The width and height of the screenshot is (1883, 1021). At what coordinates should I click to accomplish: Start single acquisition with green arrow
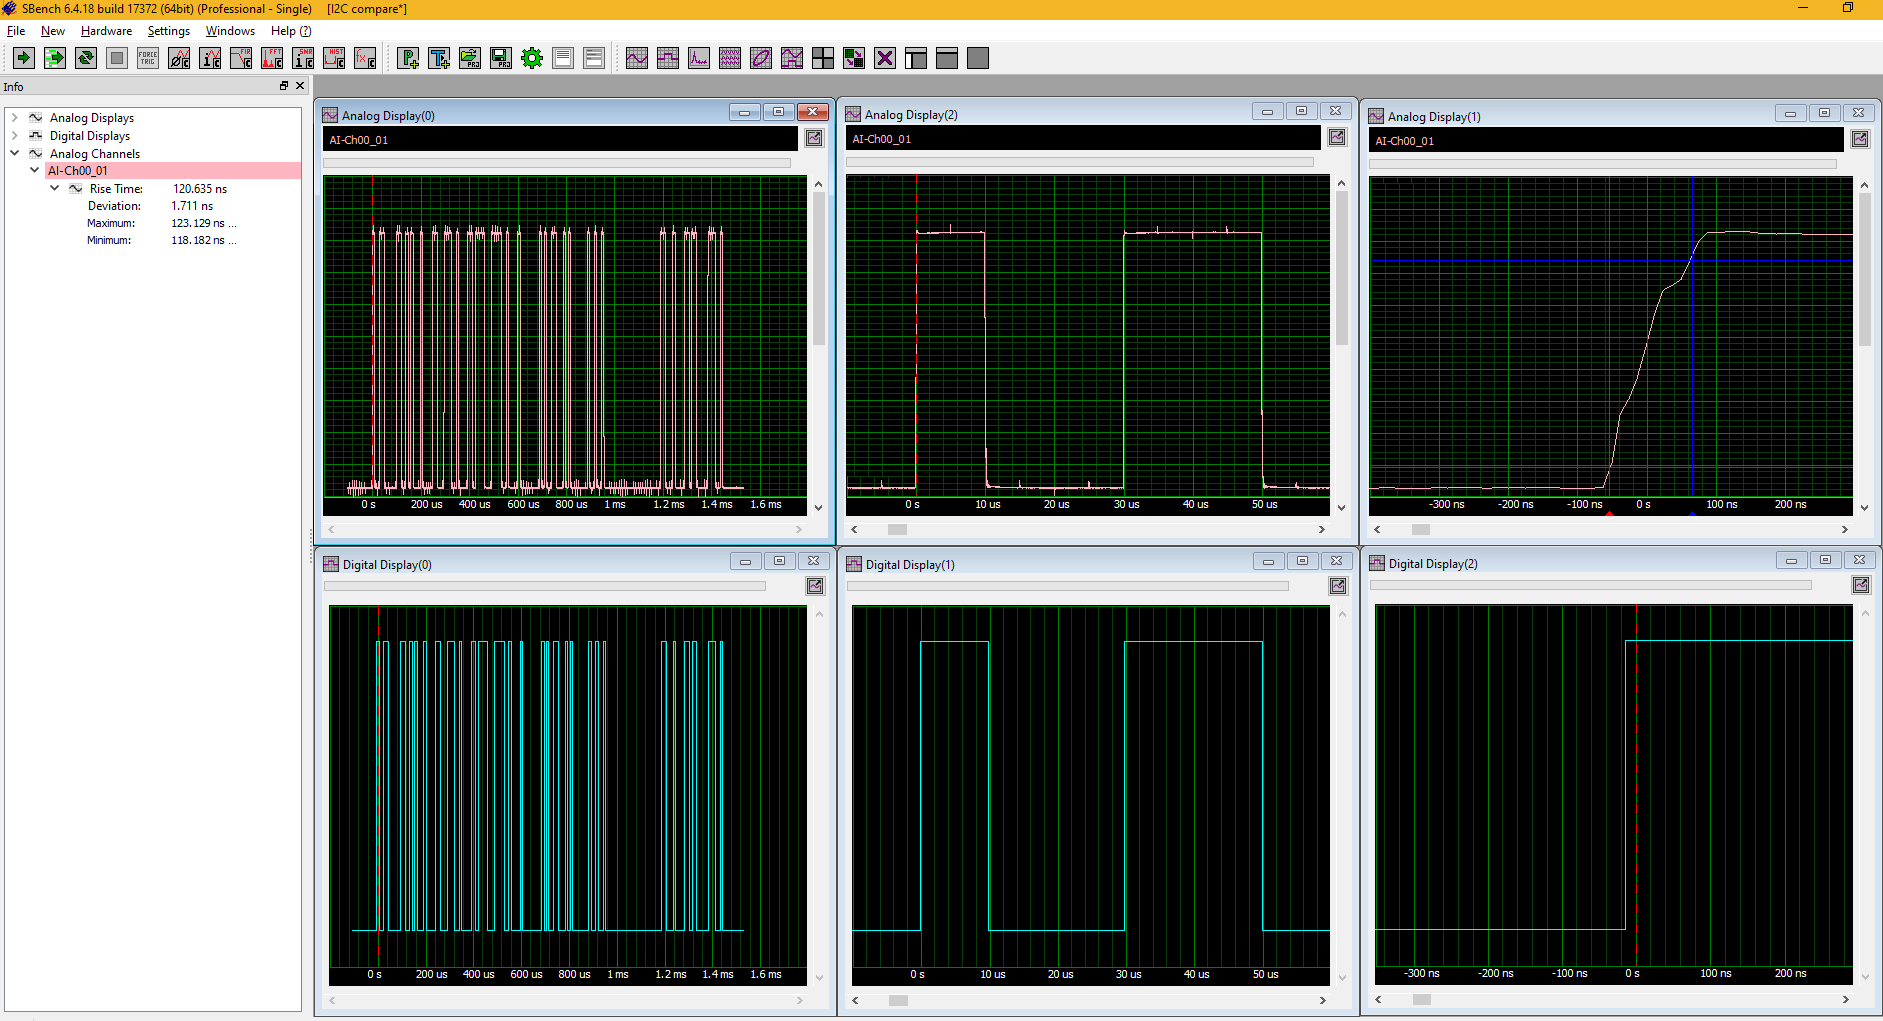tap(24, 58)
